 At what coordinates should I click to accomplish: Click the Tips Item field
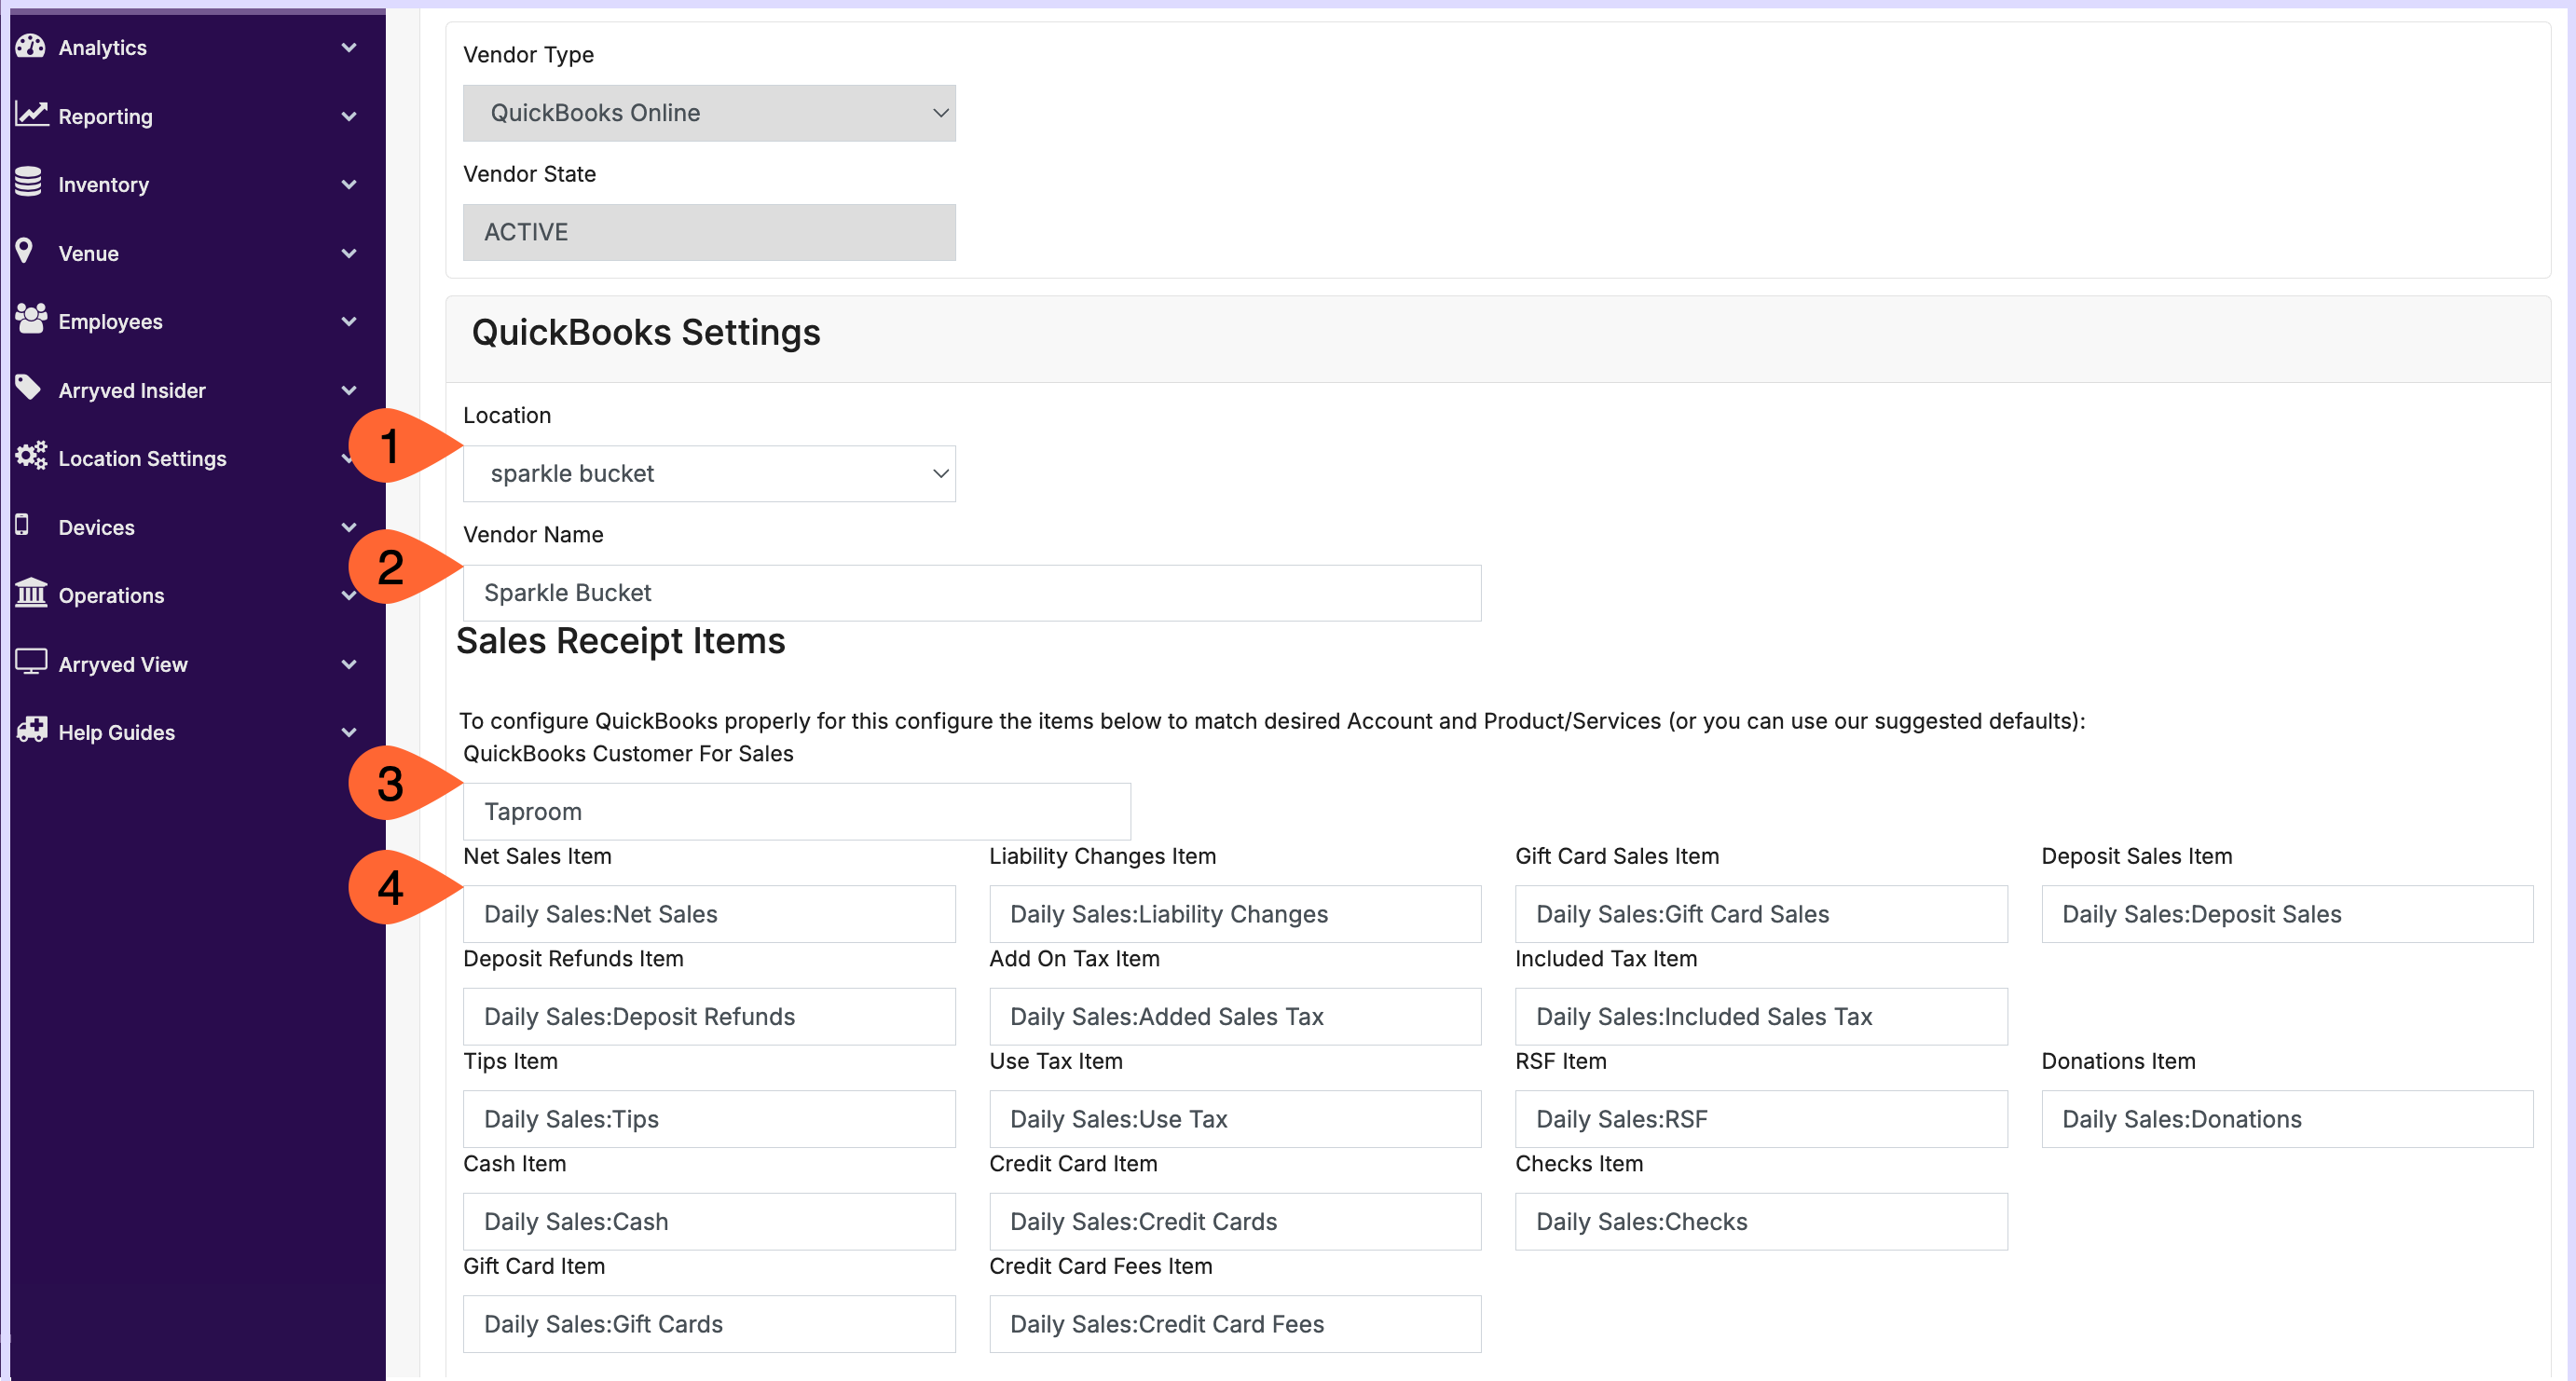point(709,1119)
